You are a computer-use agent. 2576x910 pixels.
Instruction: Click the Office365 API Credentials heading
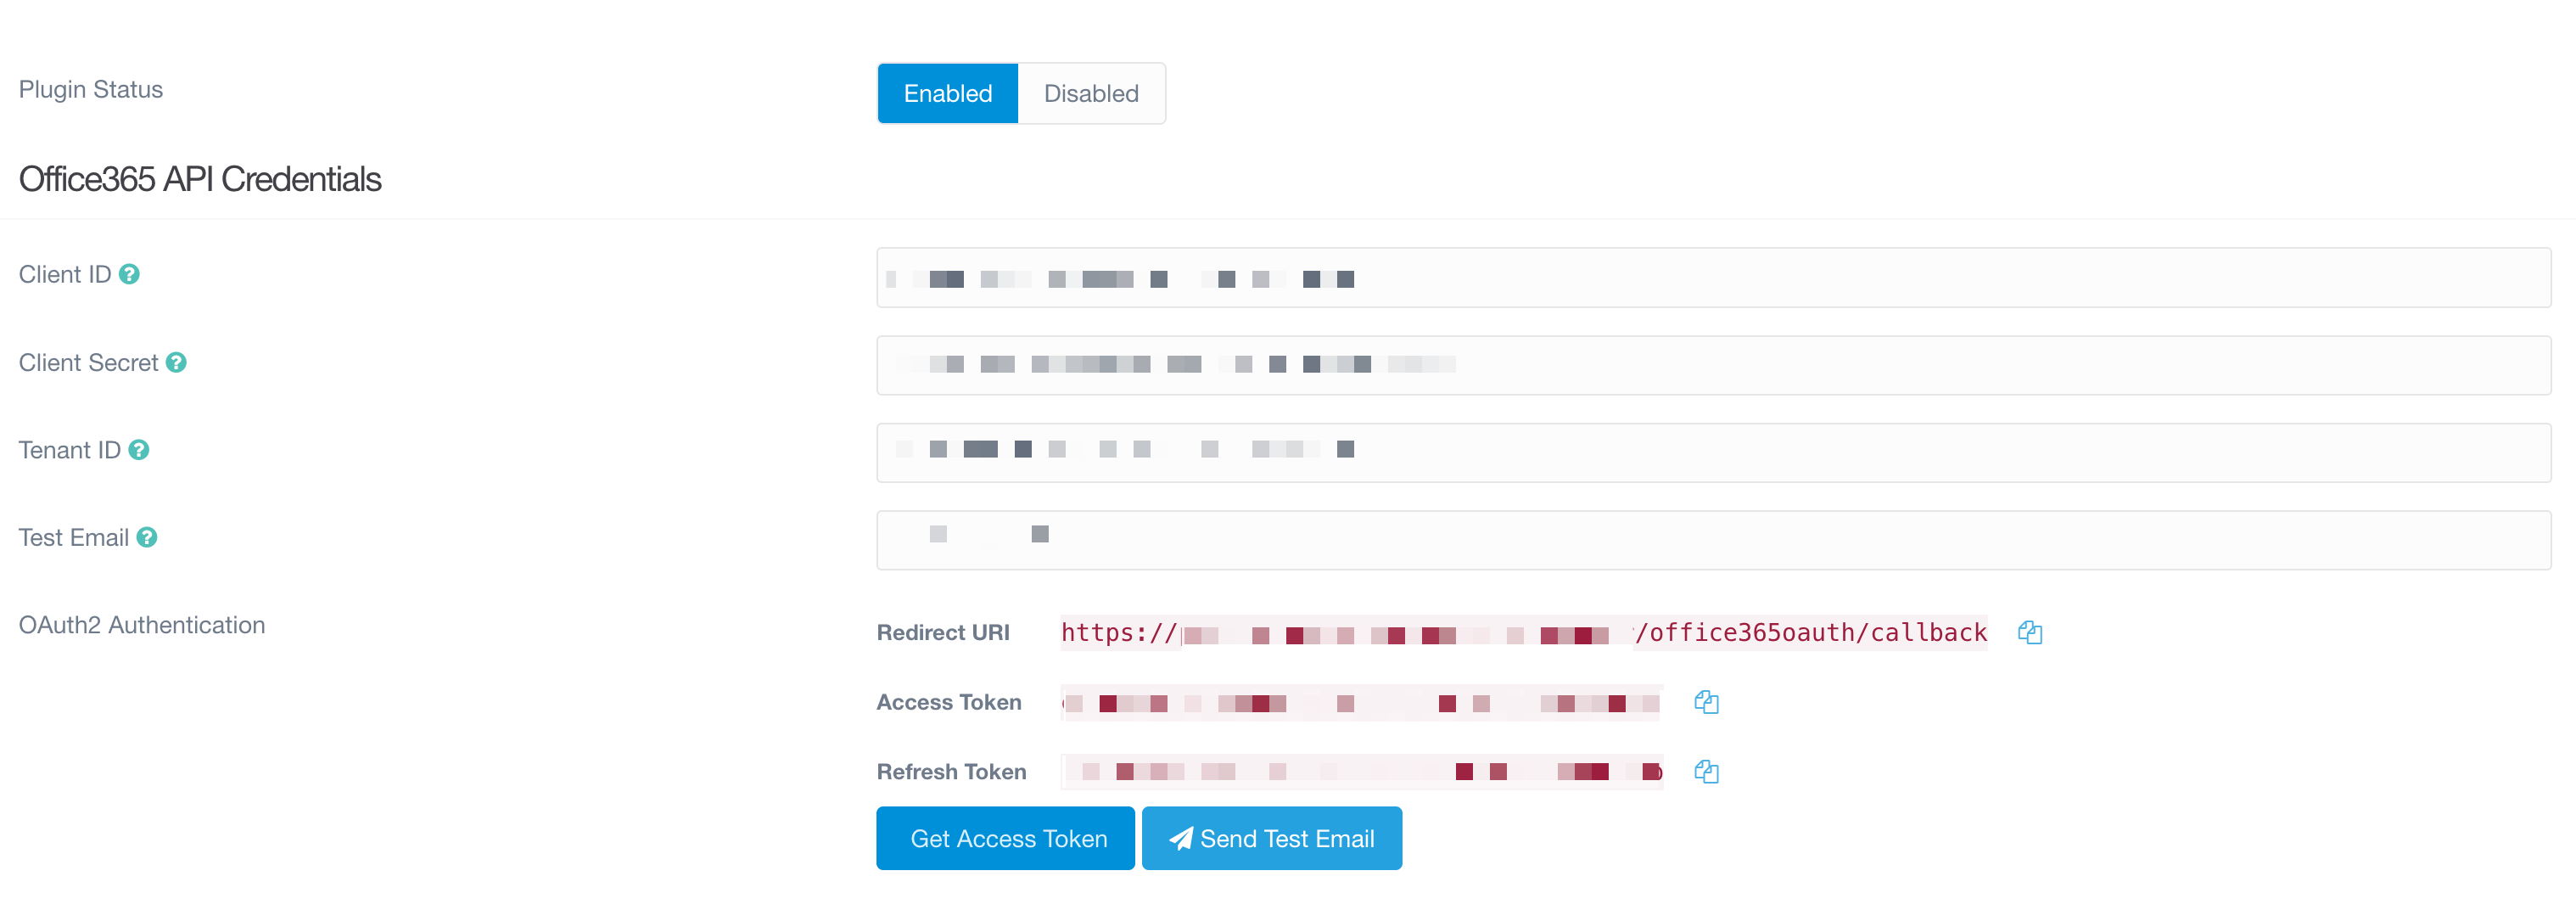[200, 179]
